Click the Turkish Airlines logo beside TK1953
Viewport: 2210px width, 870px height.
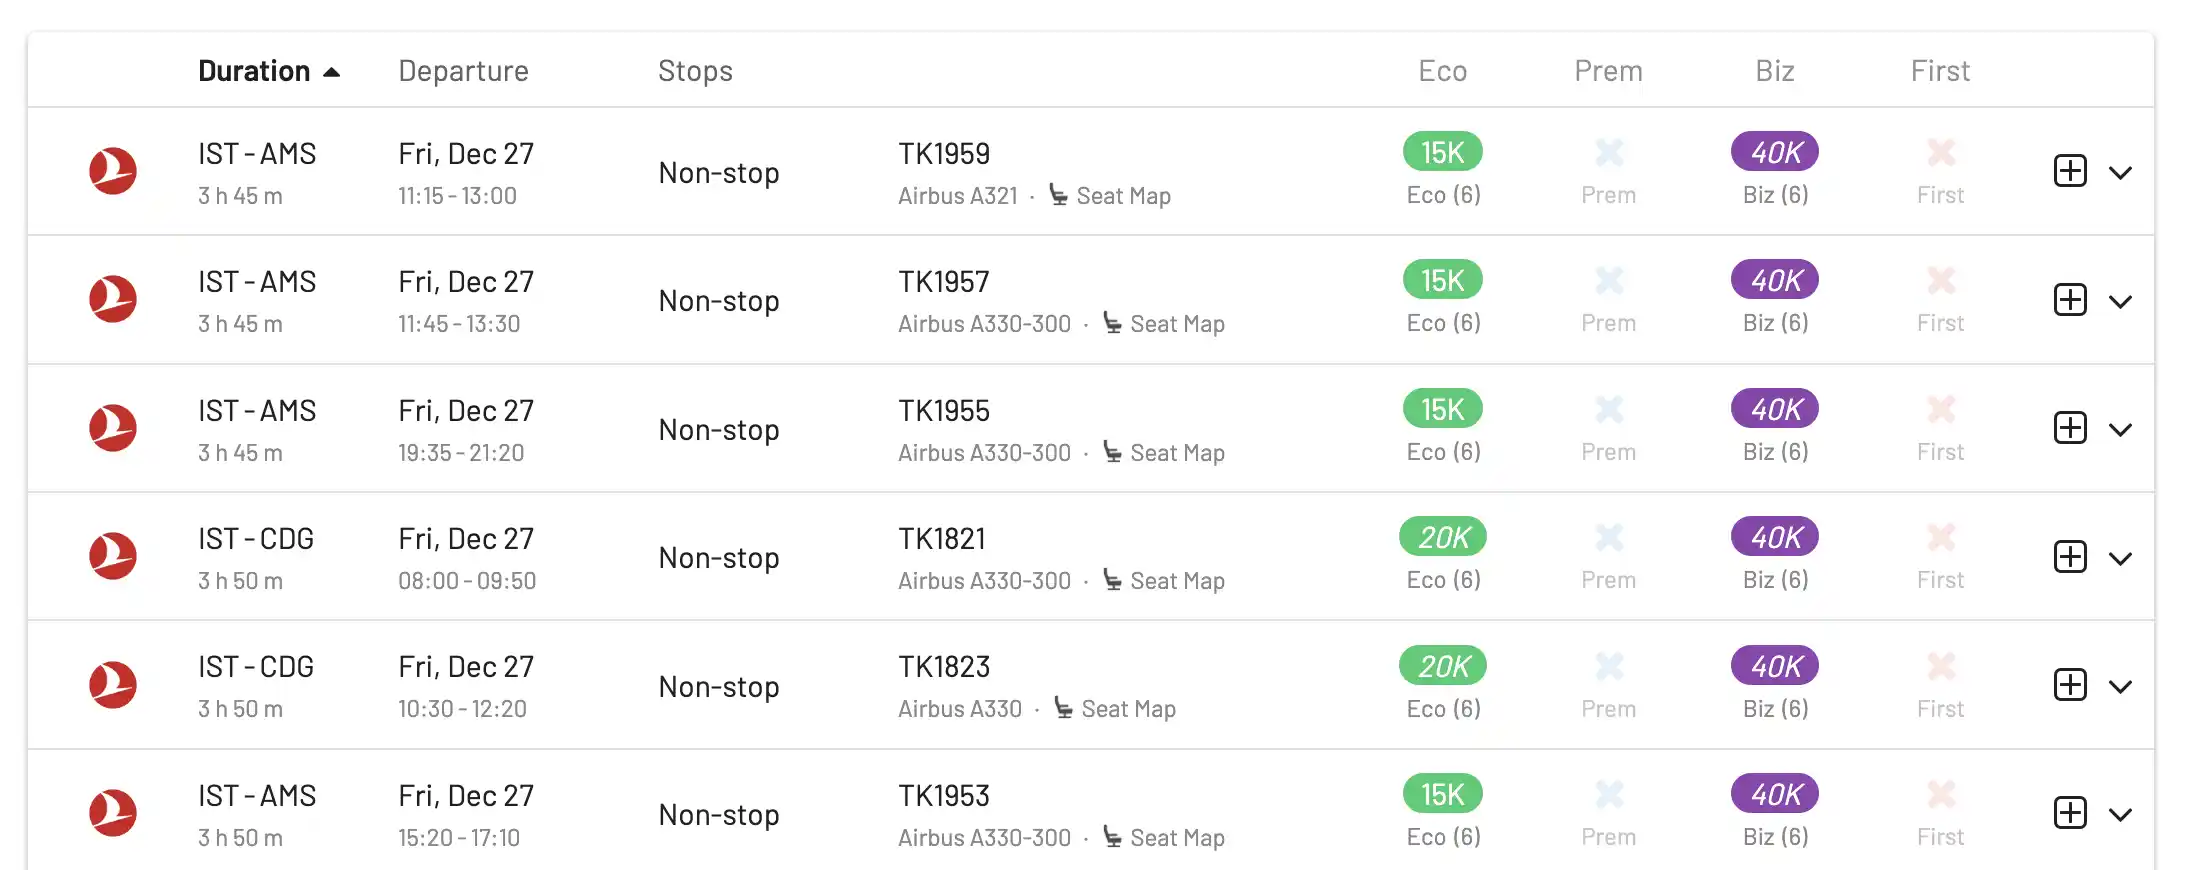(113, 813)
